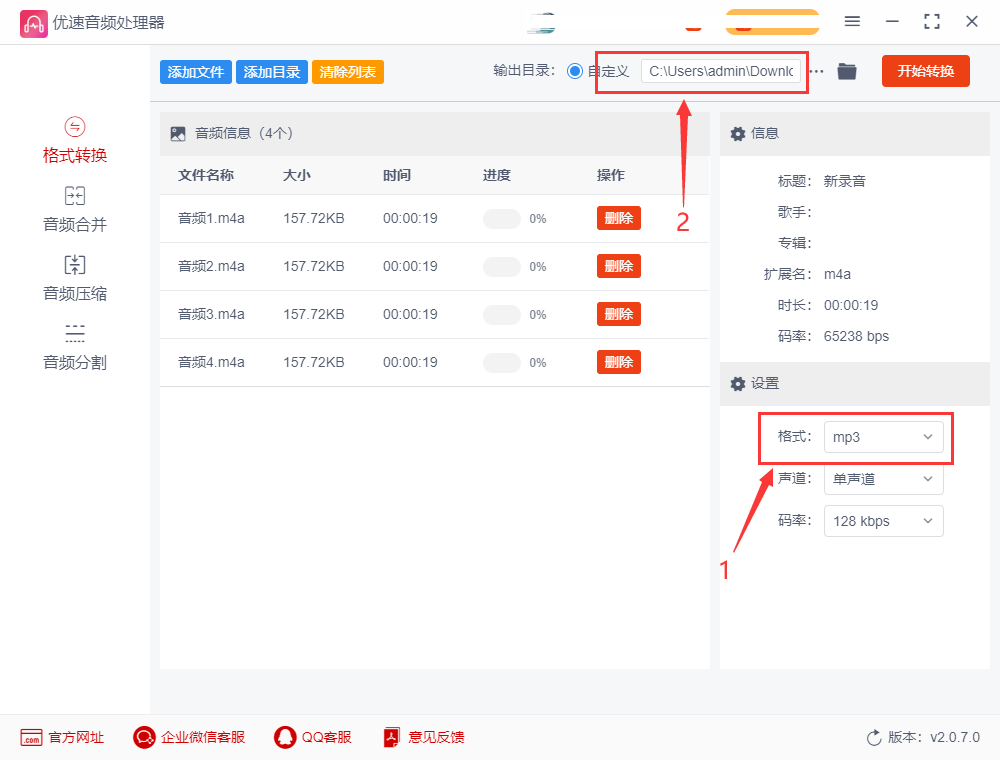Select the 格式转换 conversion tool in sidebar
The height and width of the screenshot is (760, 1000).
coord(74,139)
